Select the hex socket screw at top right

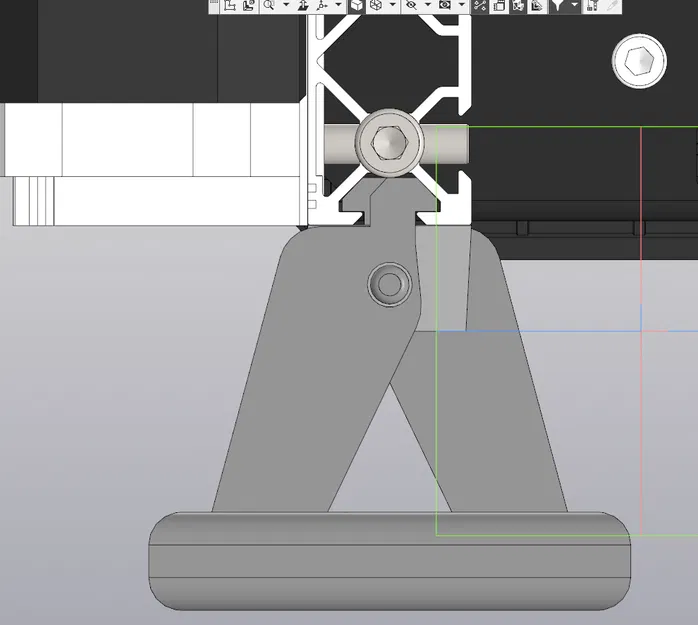(x=639, y=61)
